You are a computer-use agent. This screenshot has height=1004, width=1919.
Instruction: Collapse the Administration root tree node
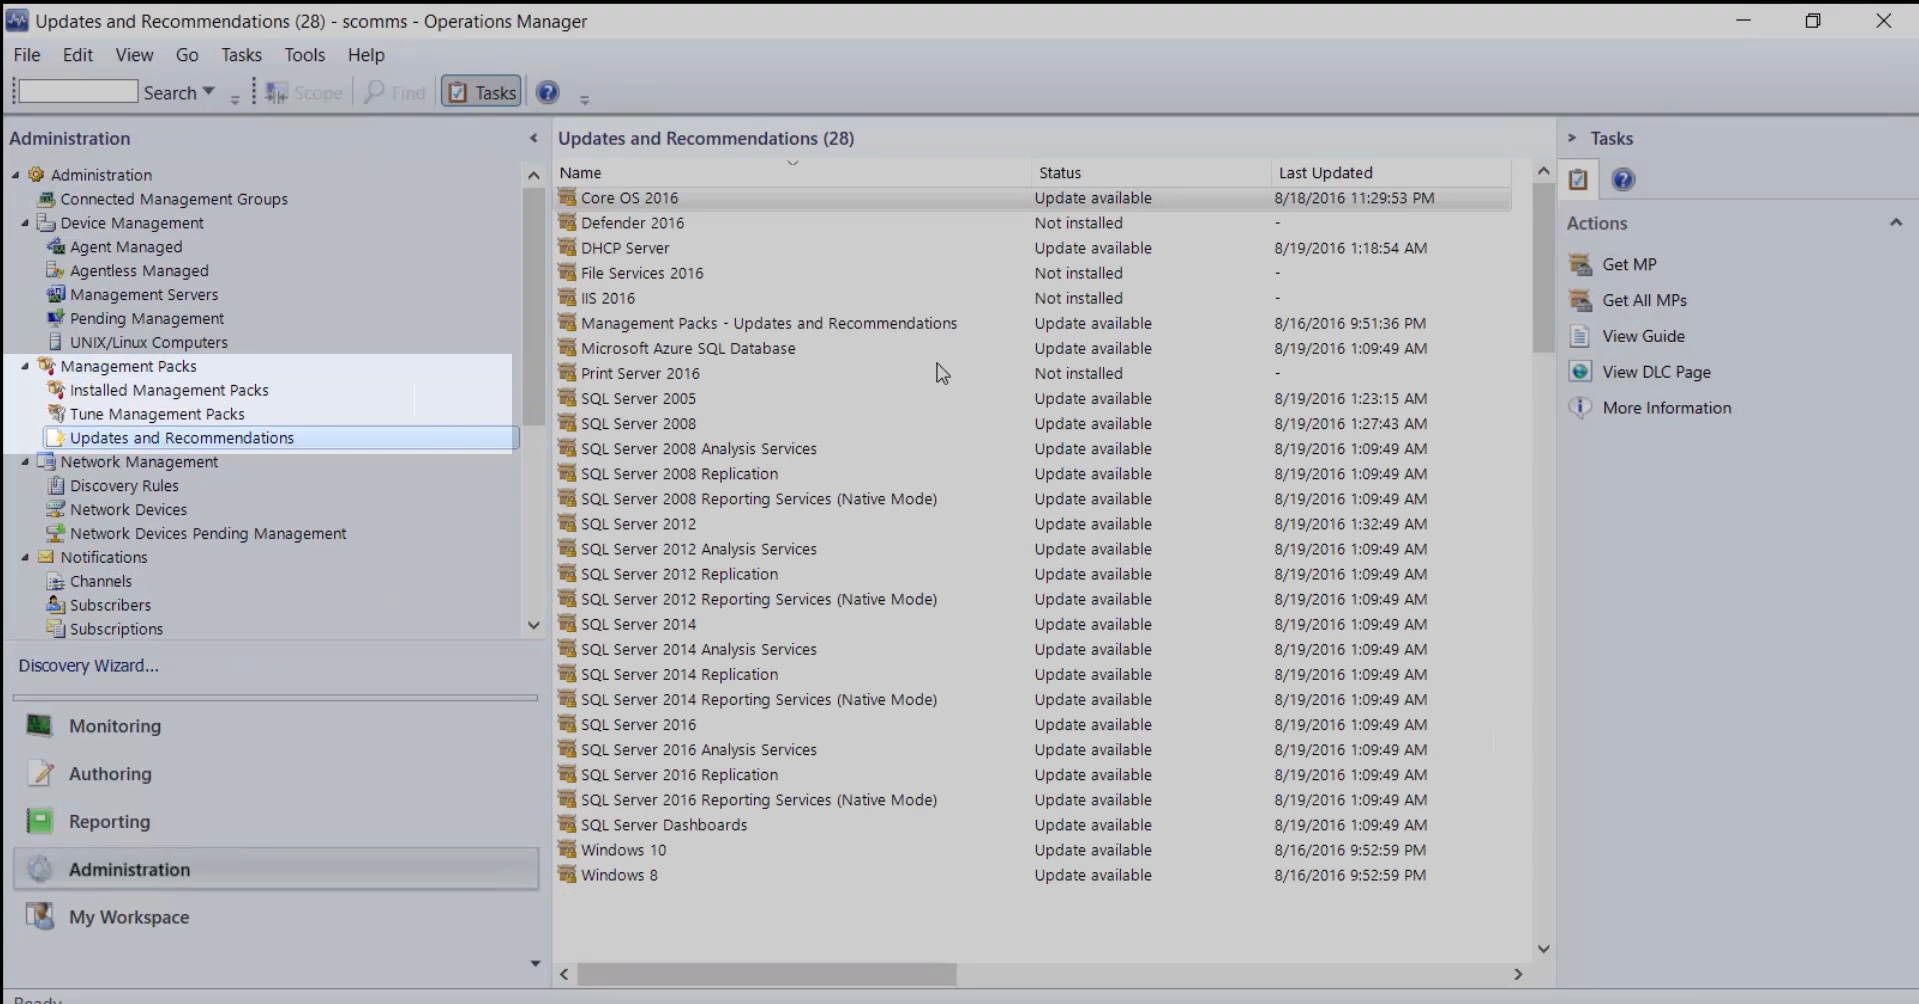click(16, 175)
